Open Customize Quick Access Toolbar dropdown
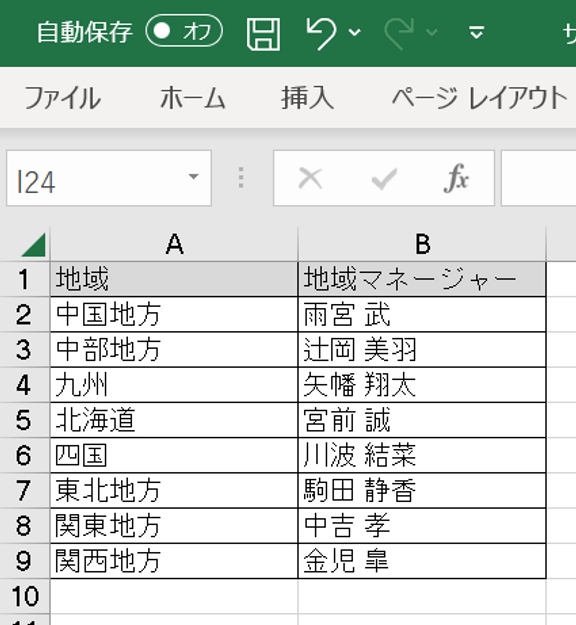The width and height of the screenshot is (576, 625). (x=476, y=32)
